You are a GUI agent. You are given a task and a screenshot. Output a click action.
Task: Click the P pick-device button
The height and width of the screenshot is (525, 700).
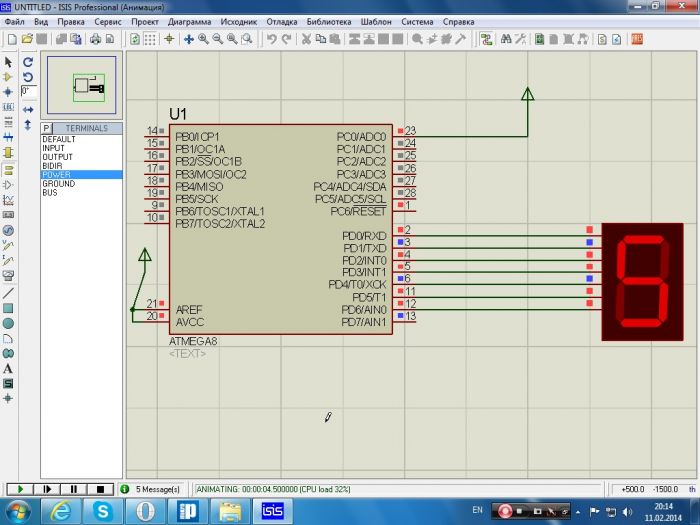point(46,129)
